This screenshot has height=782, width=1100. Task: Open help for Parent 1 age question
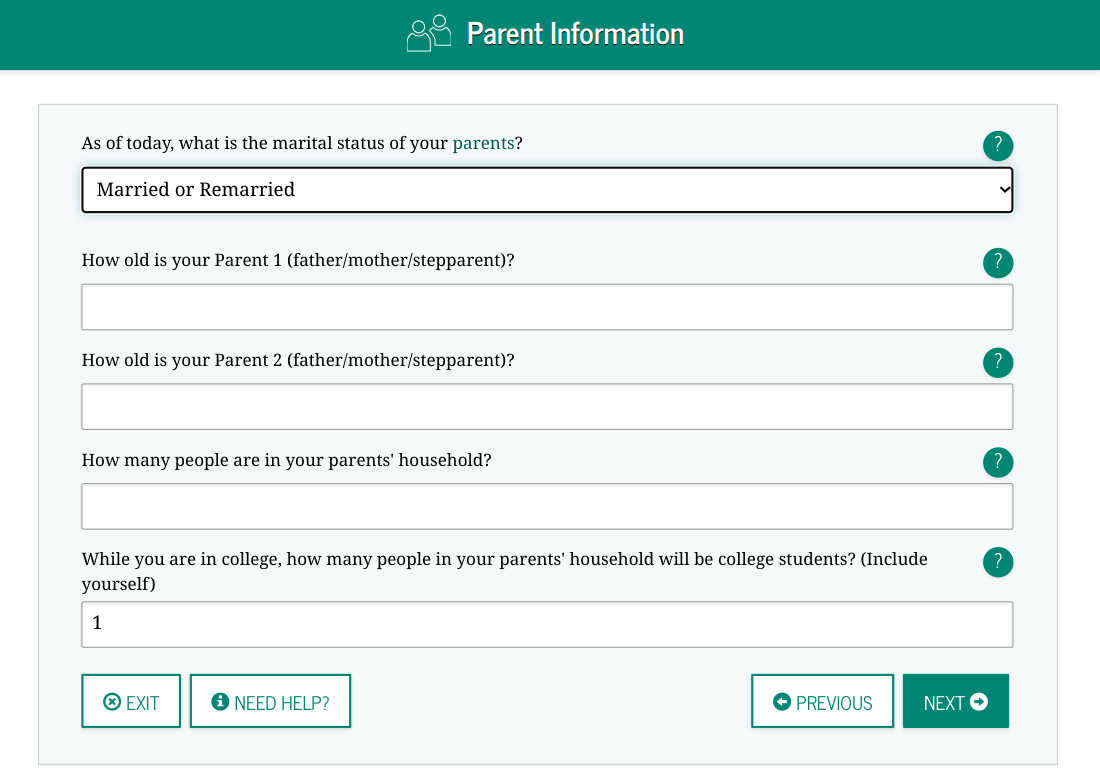(x=998, y=263)
